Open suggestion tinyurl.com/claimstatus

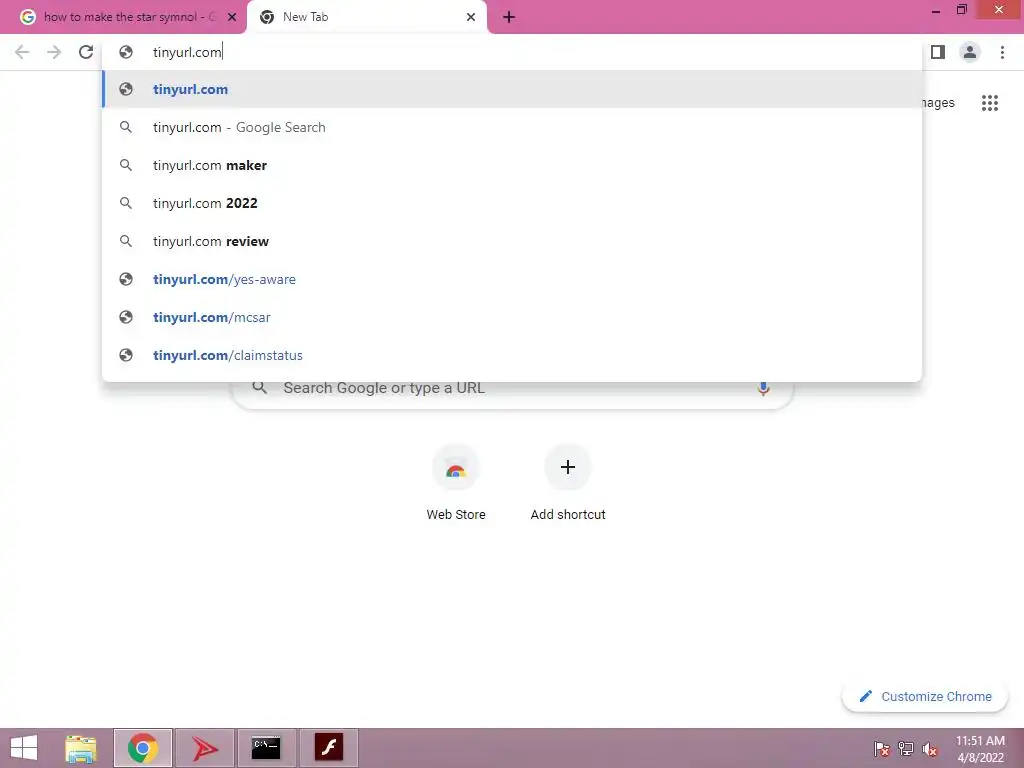512,355
